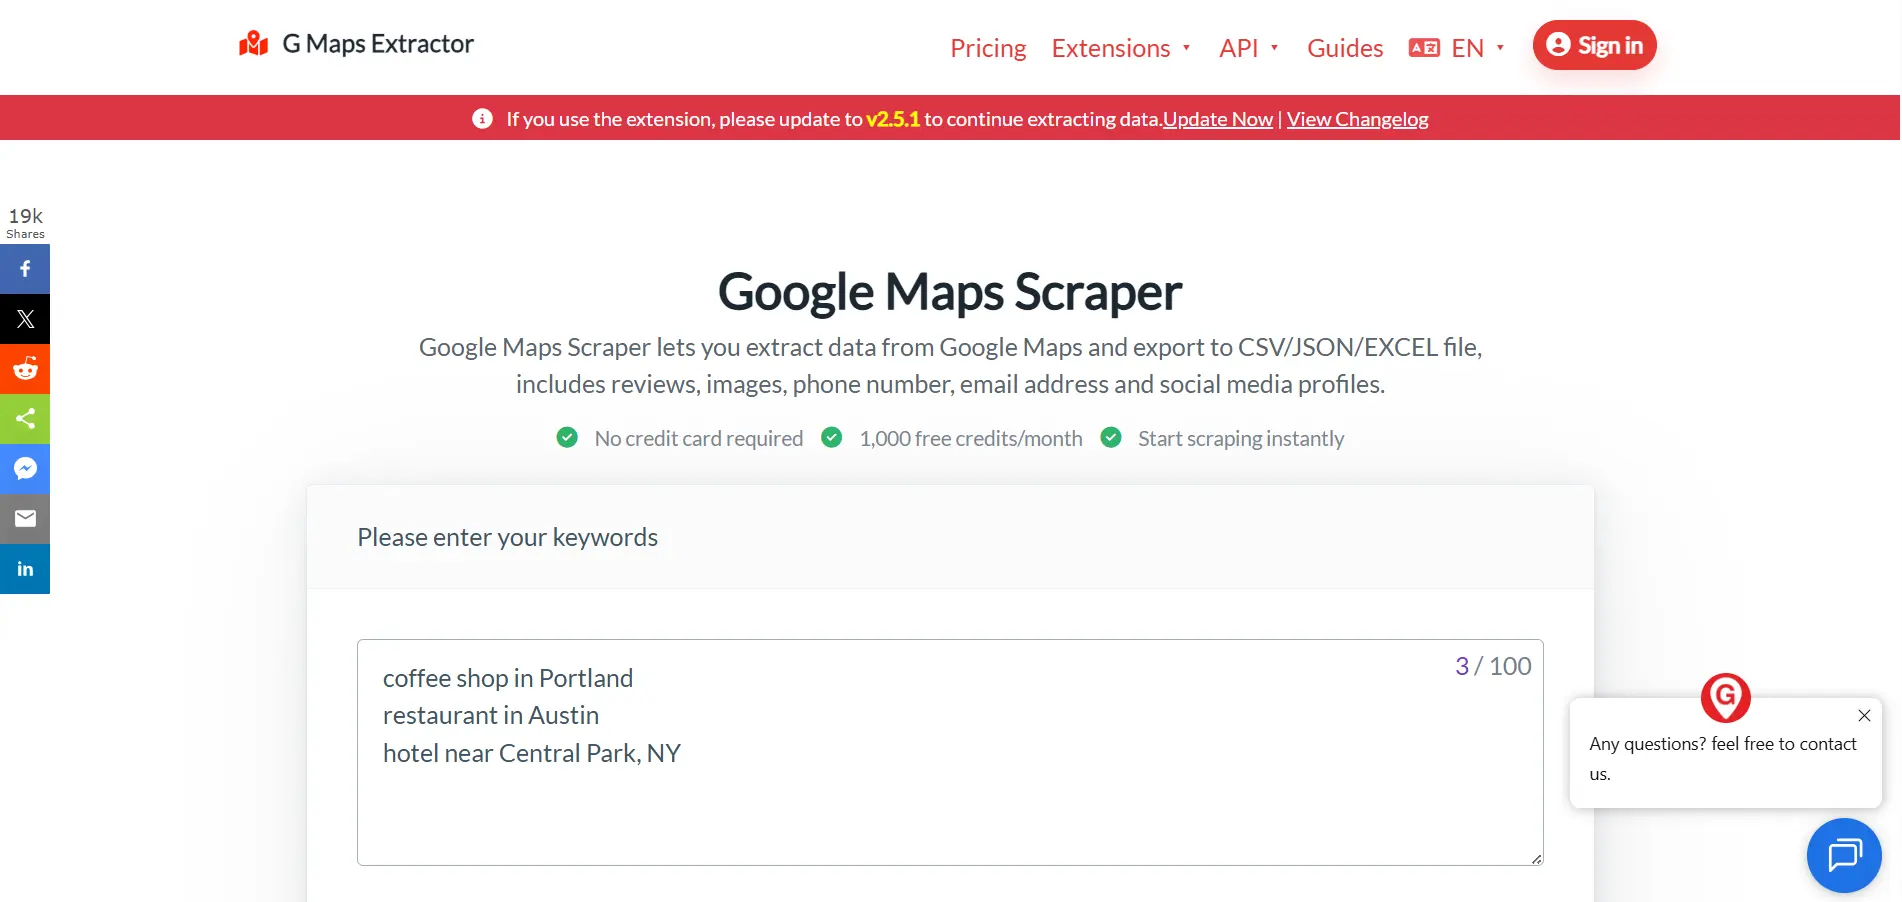This screenshot has width=1902, height=902.
Task: Click the 1,000 free credits/month checkmark icon
Action: click(x=831, y=437)
